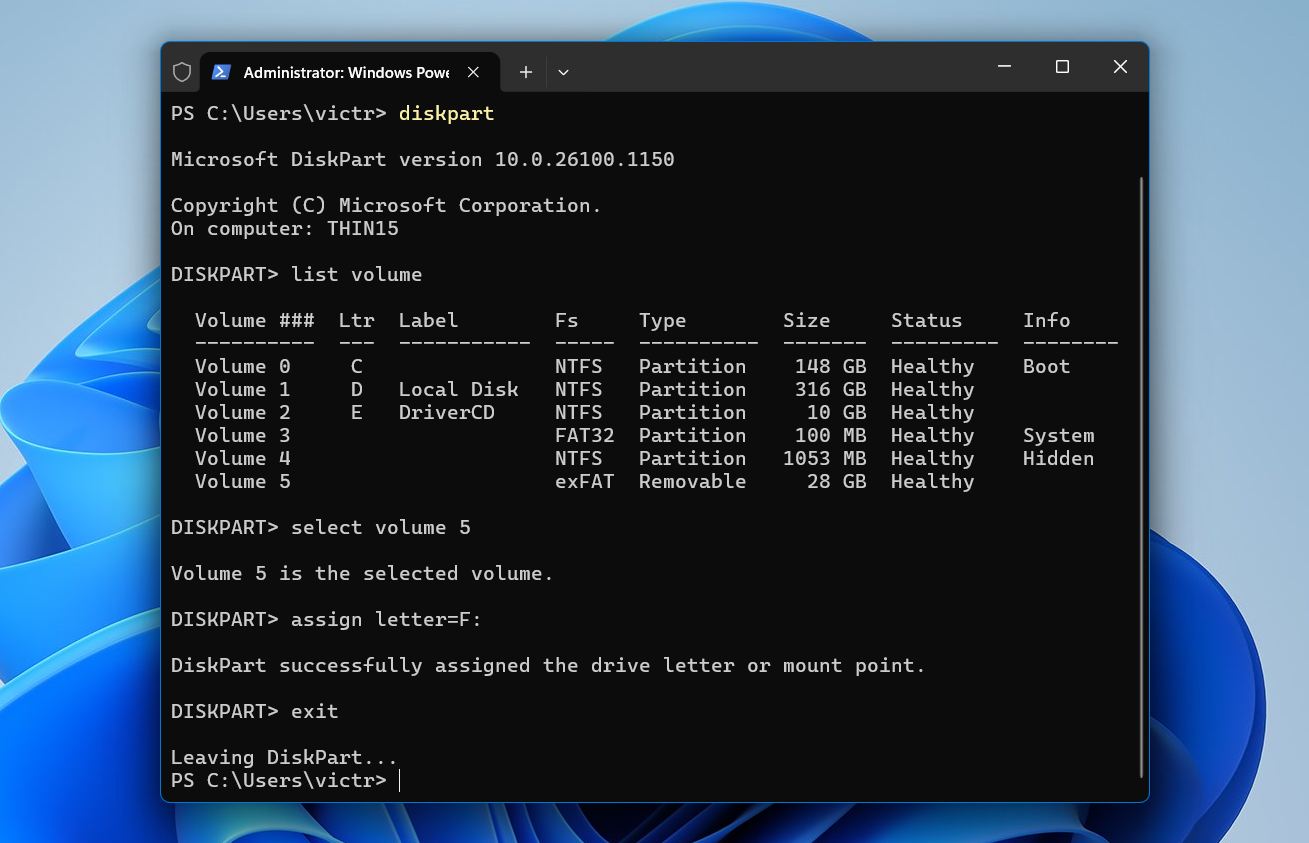This screenshot has width=1309, height=843.
Task: Click 'Volume 3' in the volume list
Action: [x=243, y=435]
